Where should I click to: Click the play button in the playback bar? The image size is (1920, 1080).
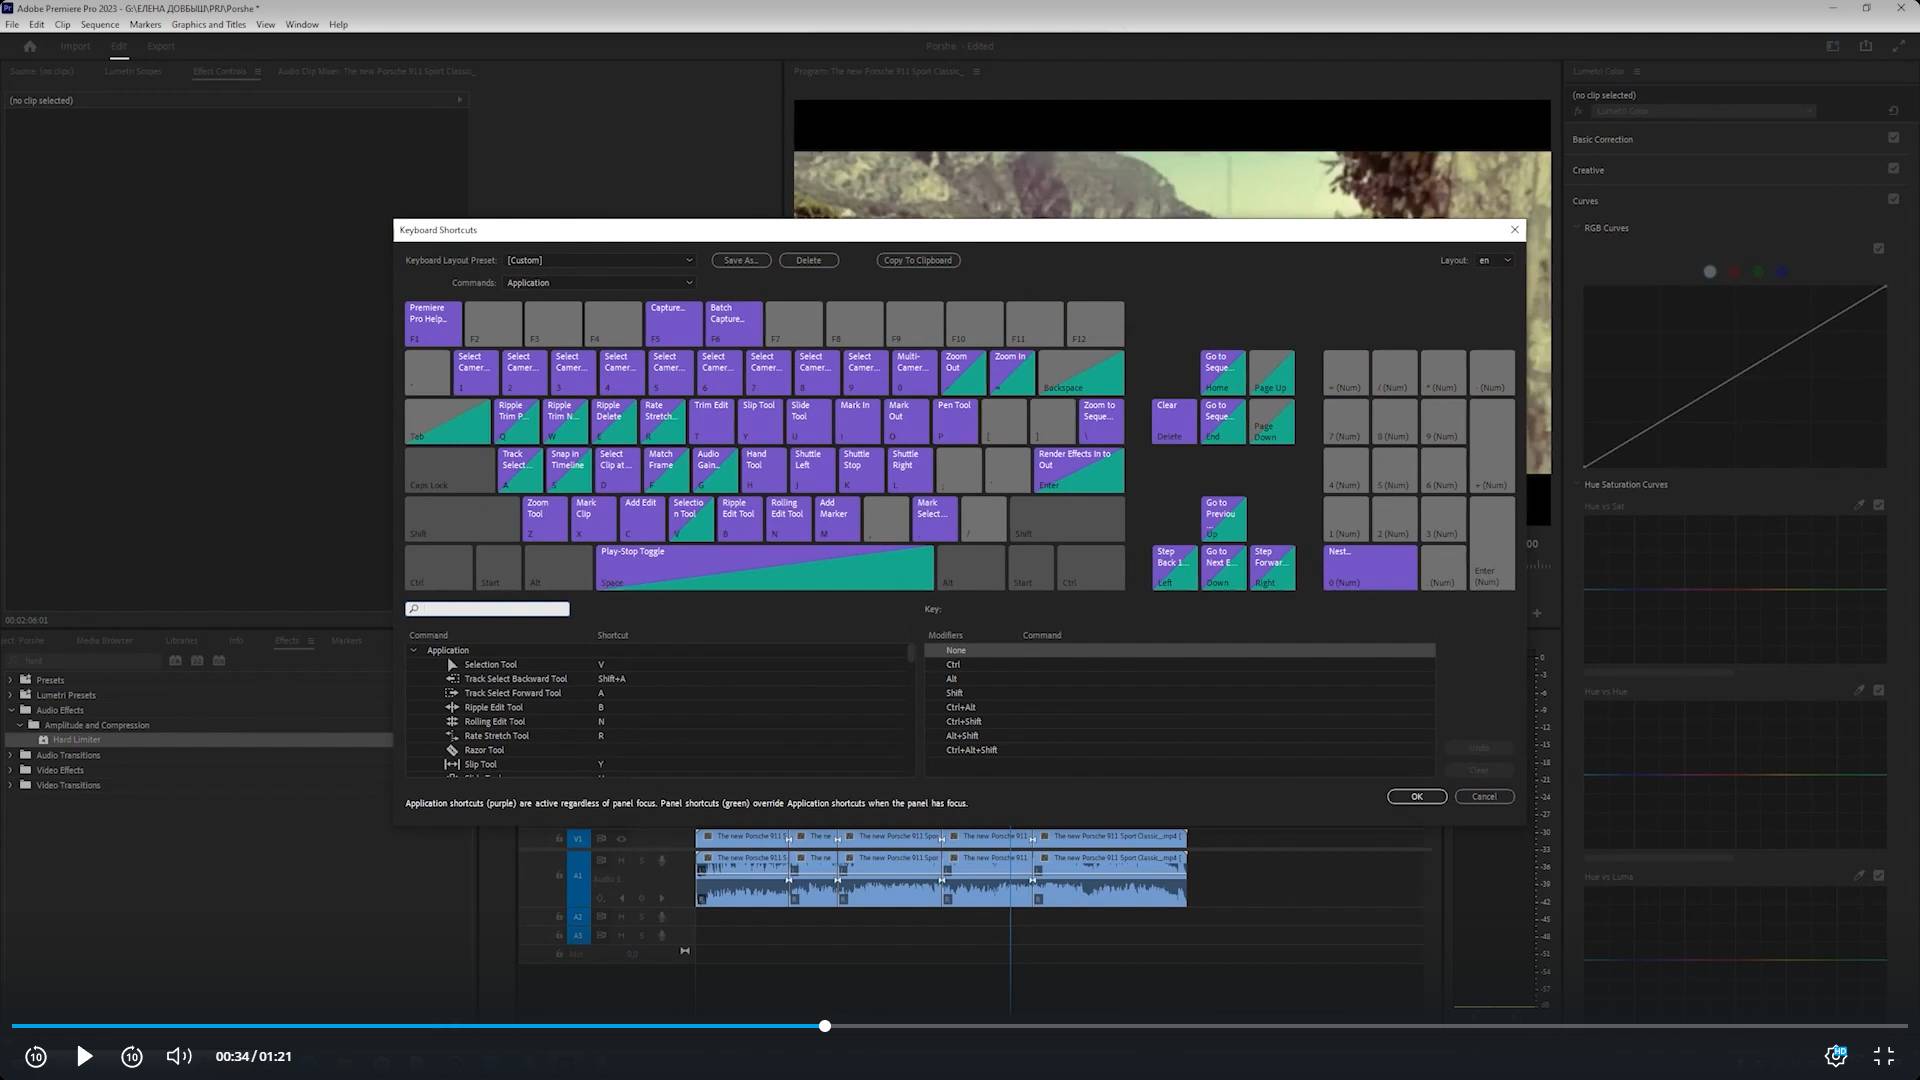click(x=84, y=1056)
